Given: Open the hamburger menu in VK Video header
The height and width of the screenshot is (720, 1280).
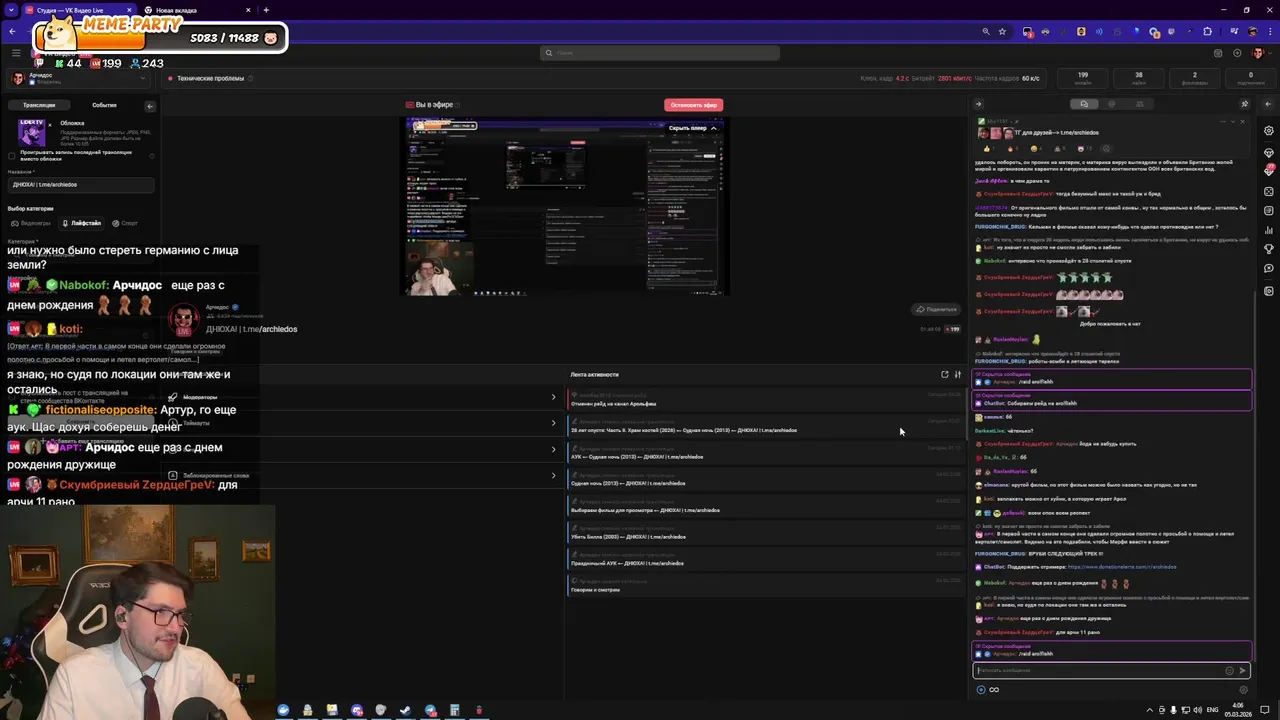Looking at the screenshot, I should point(15,53).
